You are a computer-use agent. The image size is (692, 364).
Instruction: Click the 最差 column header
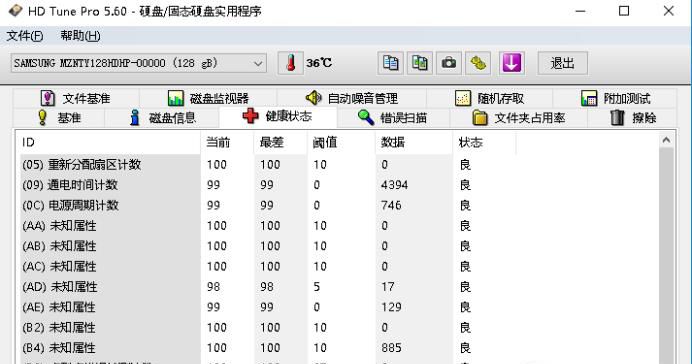tap(280, 142)
